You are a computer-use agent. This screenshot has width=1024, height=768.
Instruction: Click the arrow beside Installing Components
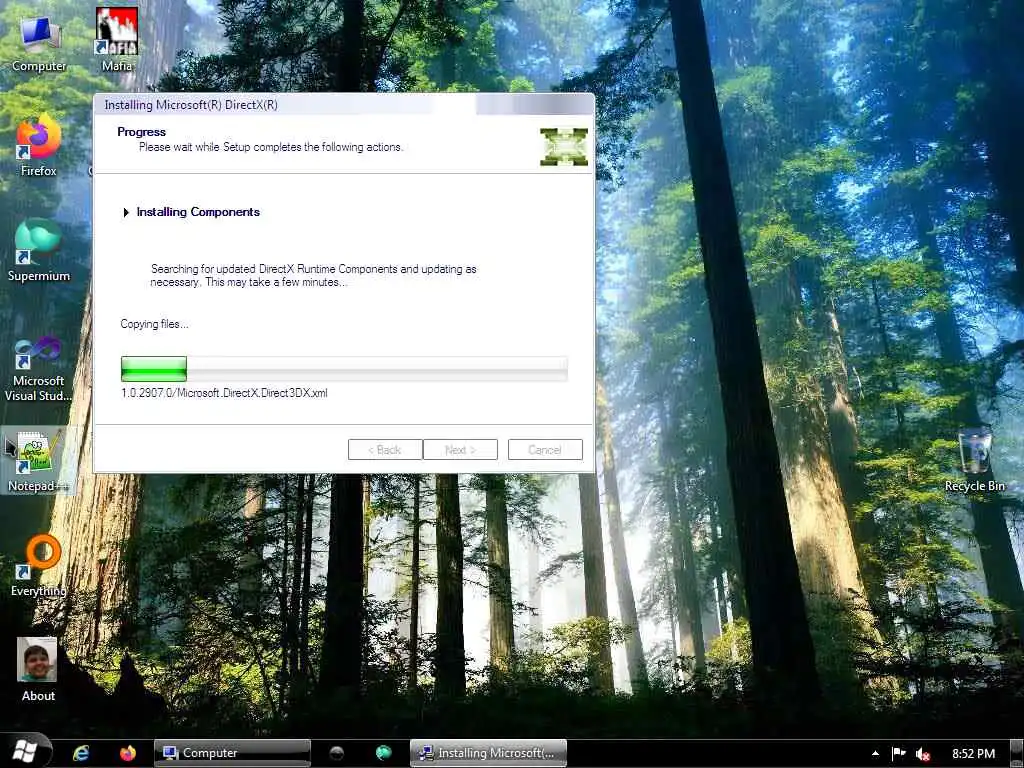[x=125, y=212]
